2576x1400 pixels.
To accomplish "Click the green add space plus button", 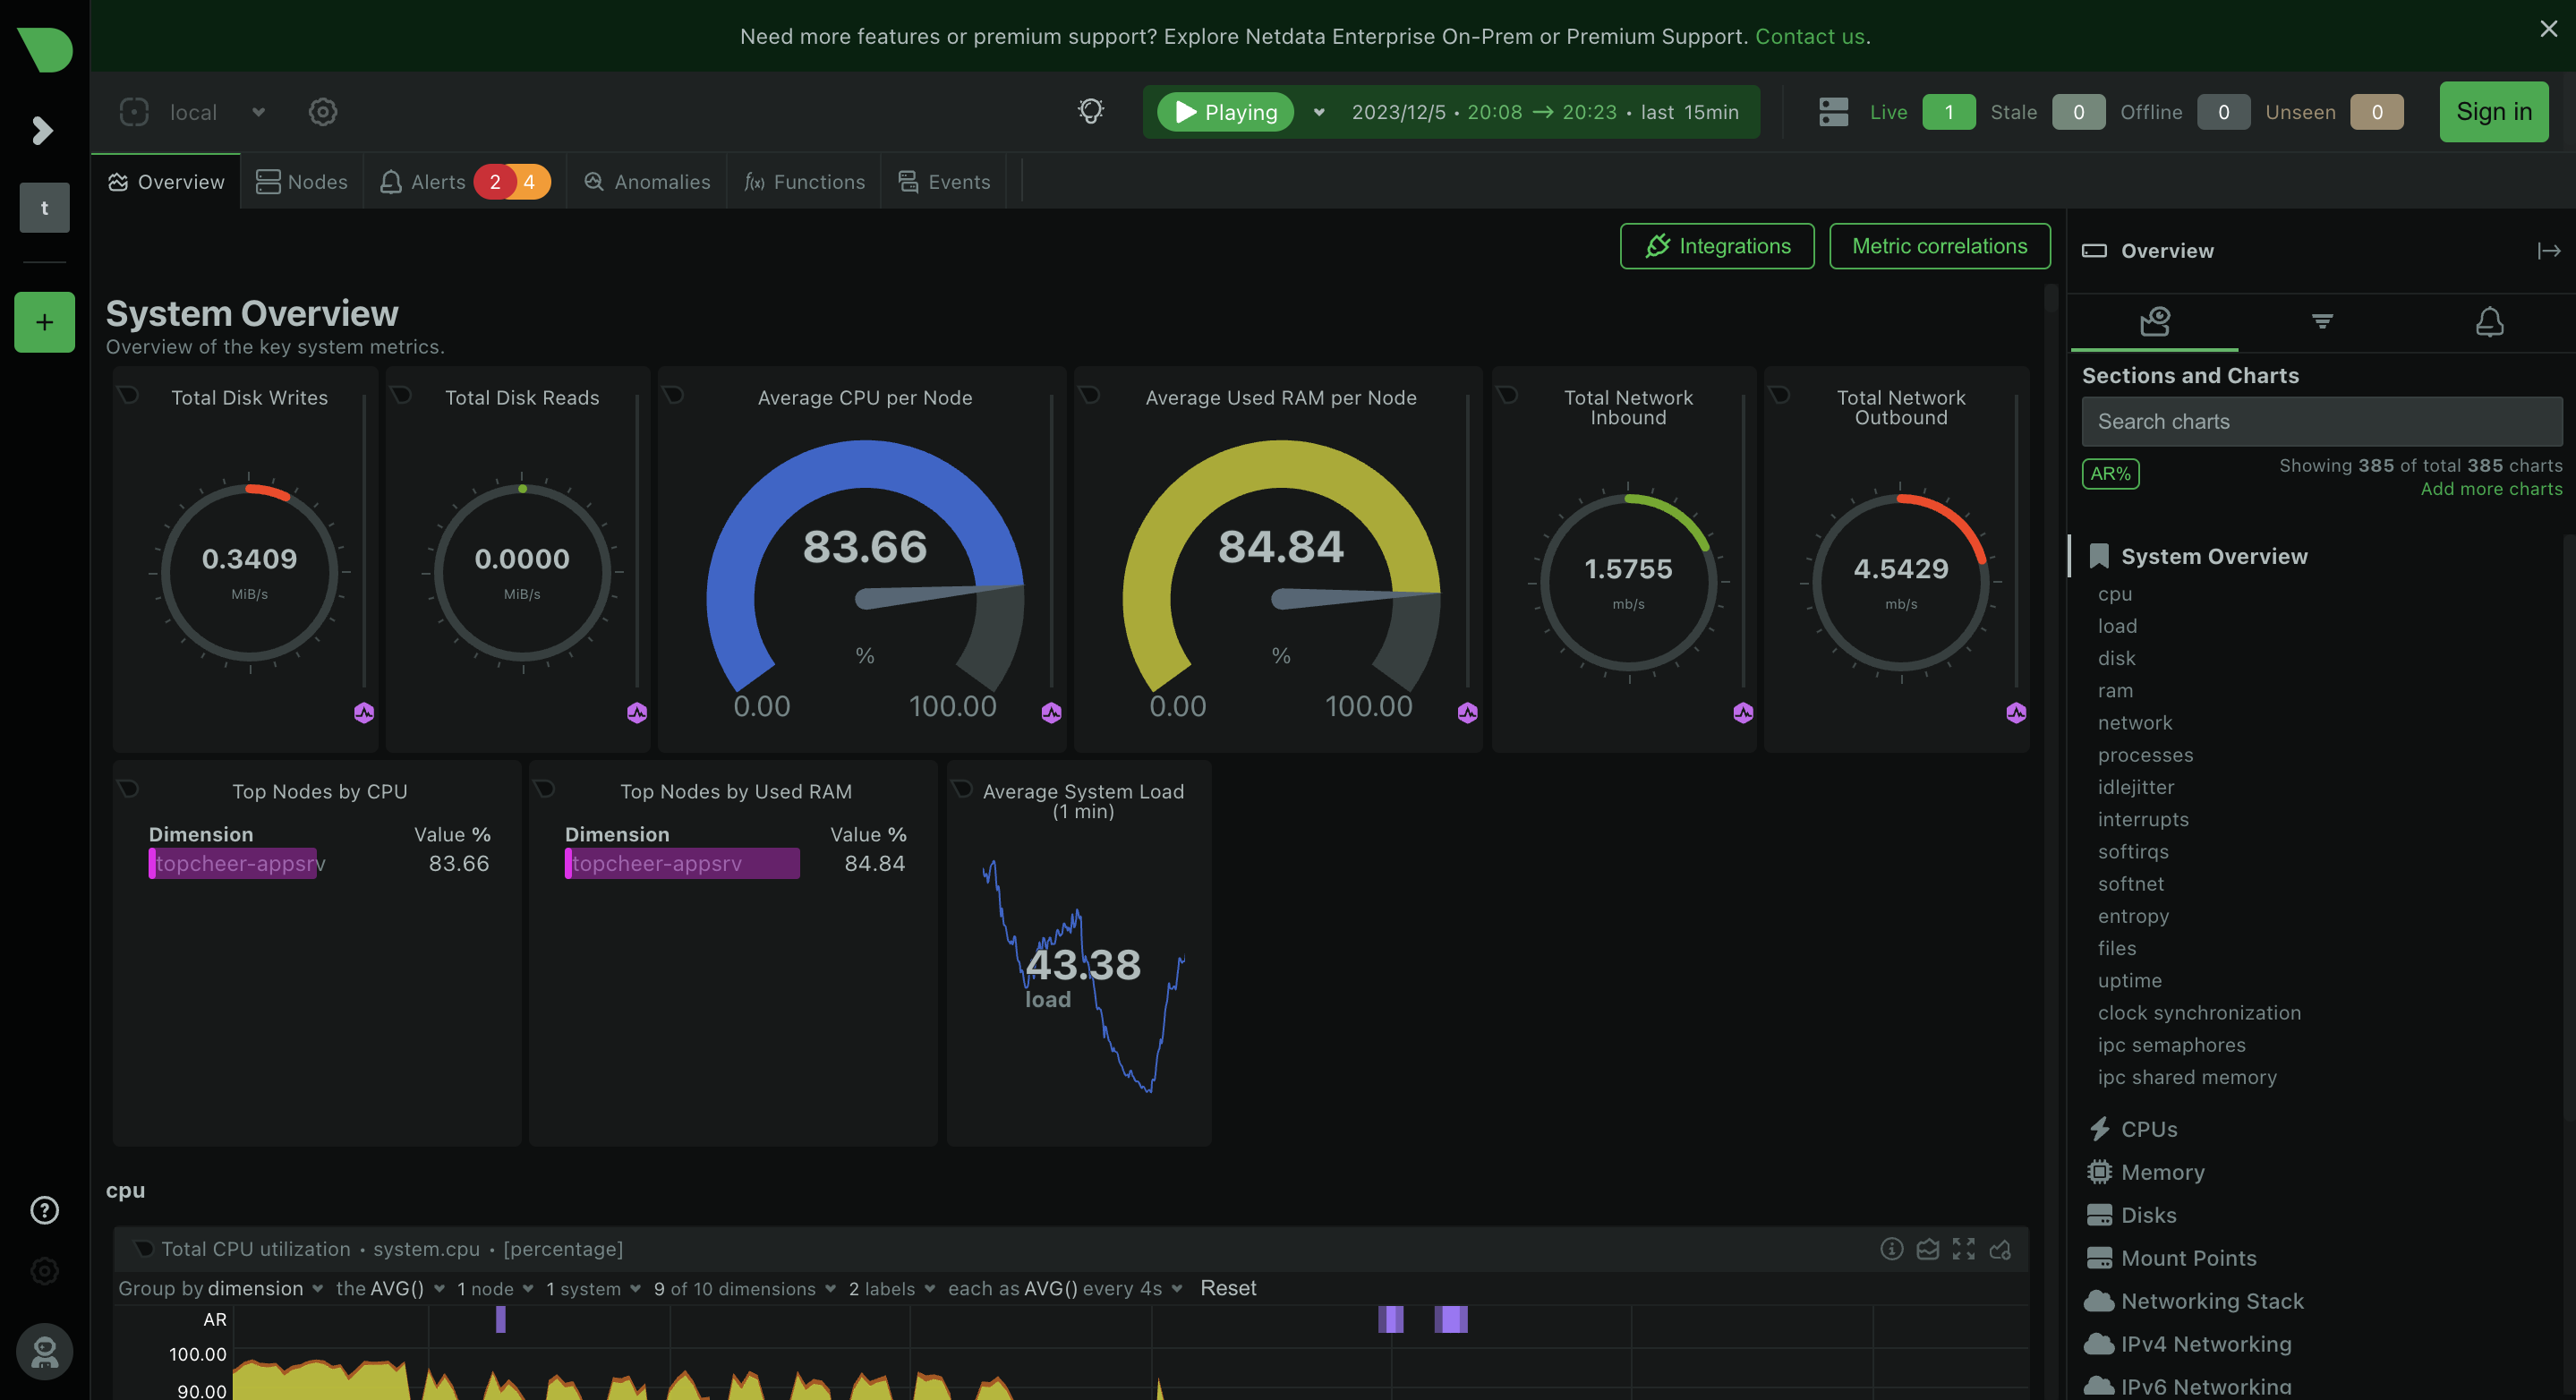I will (44, 322).
